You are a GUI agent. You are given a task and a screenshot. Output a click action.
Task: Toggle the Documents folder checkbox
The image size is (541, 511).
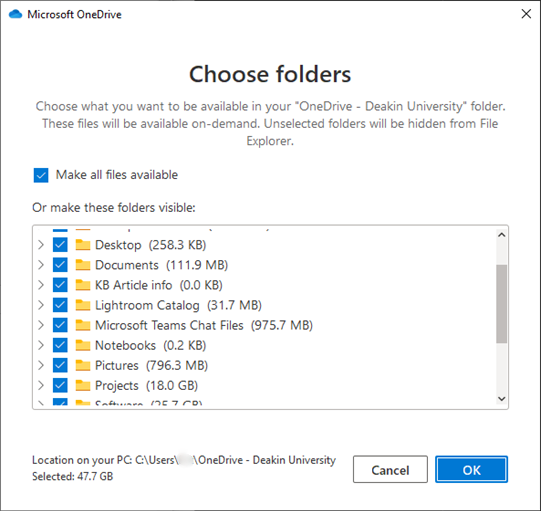pos(60,265)
